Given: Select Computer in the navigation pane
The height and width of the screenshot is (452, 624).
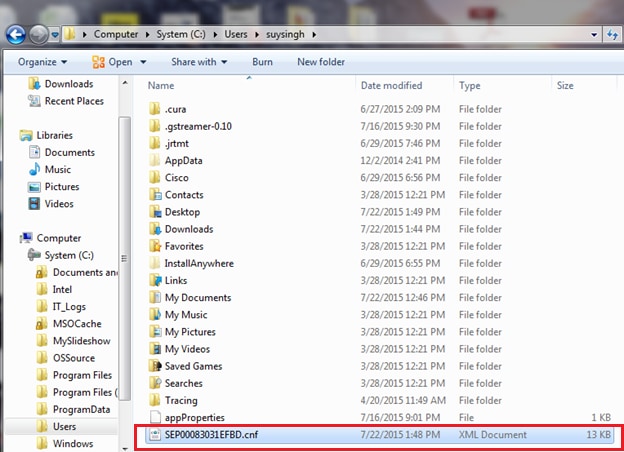Looking at the screenshot, I should pyautogui.click(x=50, y=238).
